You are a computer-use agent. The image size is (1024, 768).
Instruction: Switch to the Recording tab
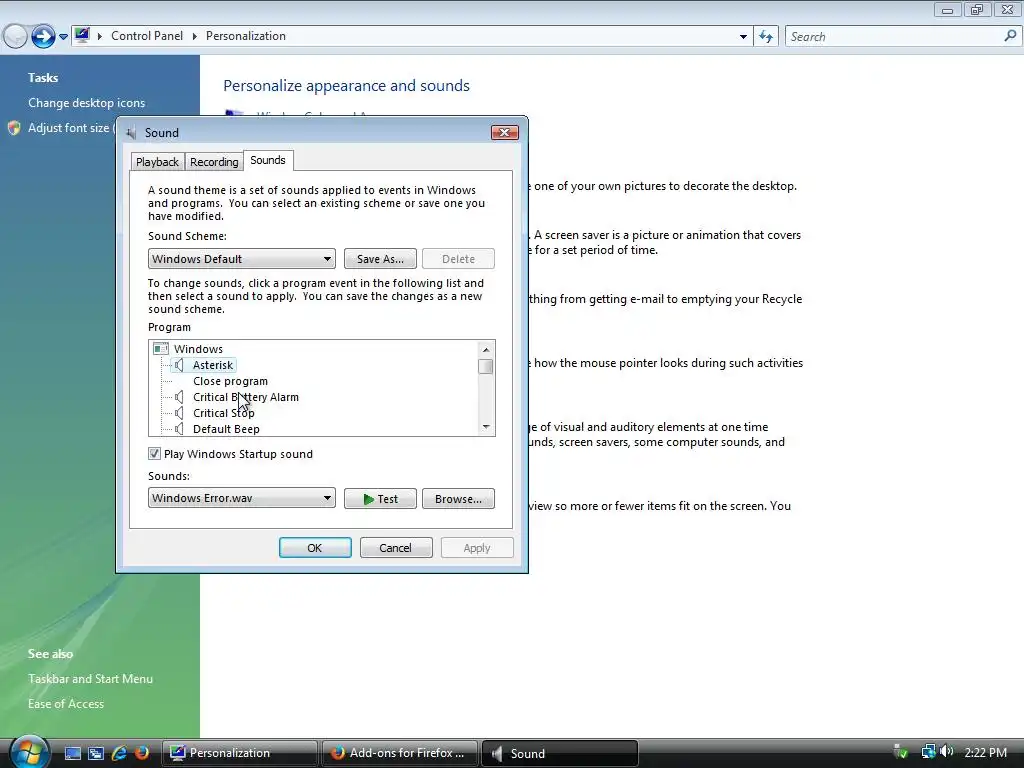(x=214, y=162)
